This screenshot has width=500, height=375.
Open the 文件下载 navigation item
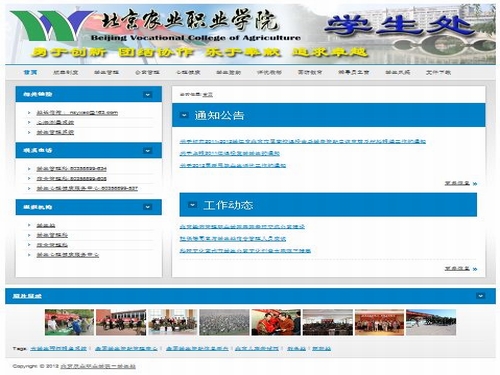pos(438,72)
